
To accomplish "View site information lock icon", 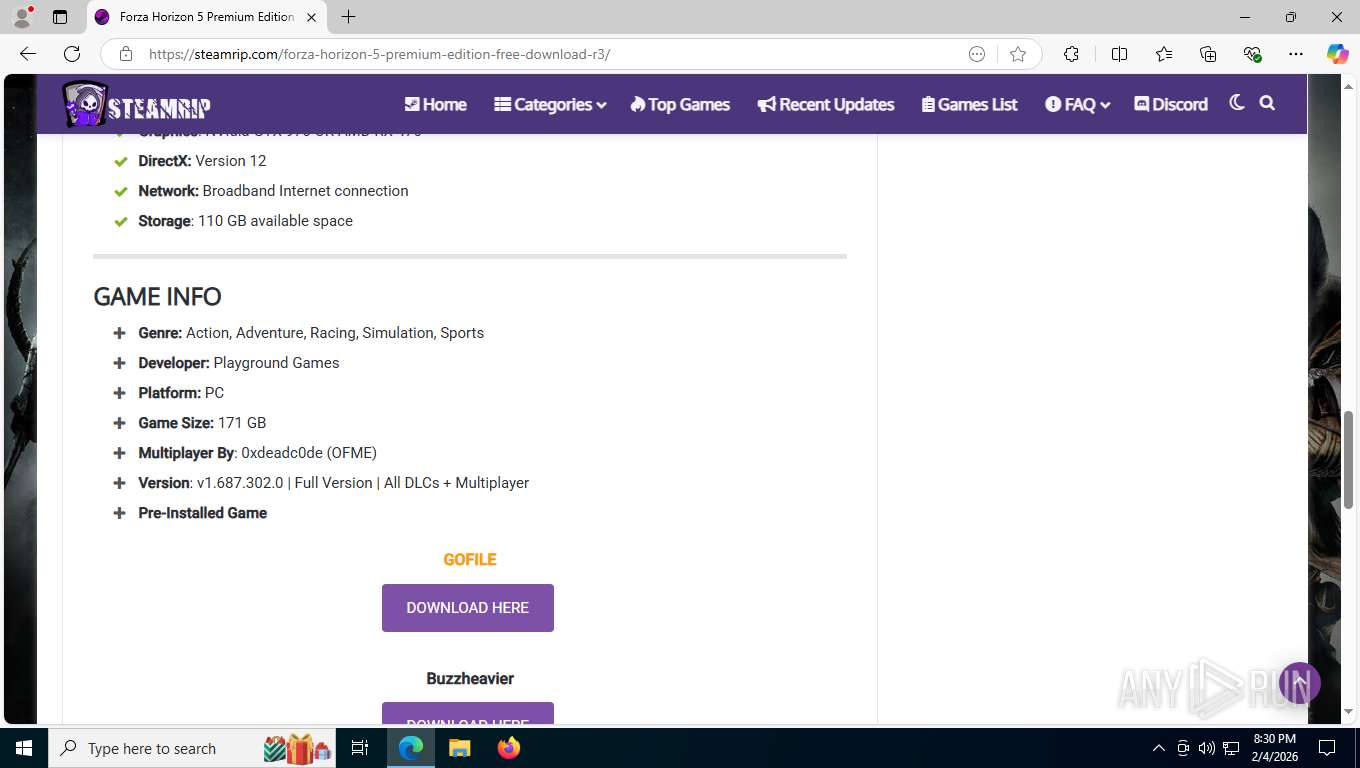I will click(125, 54).
